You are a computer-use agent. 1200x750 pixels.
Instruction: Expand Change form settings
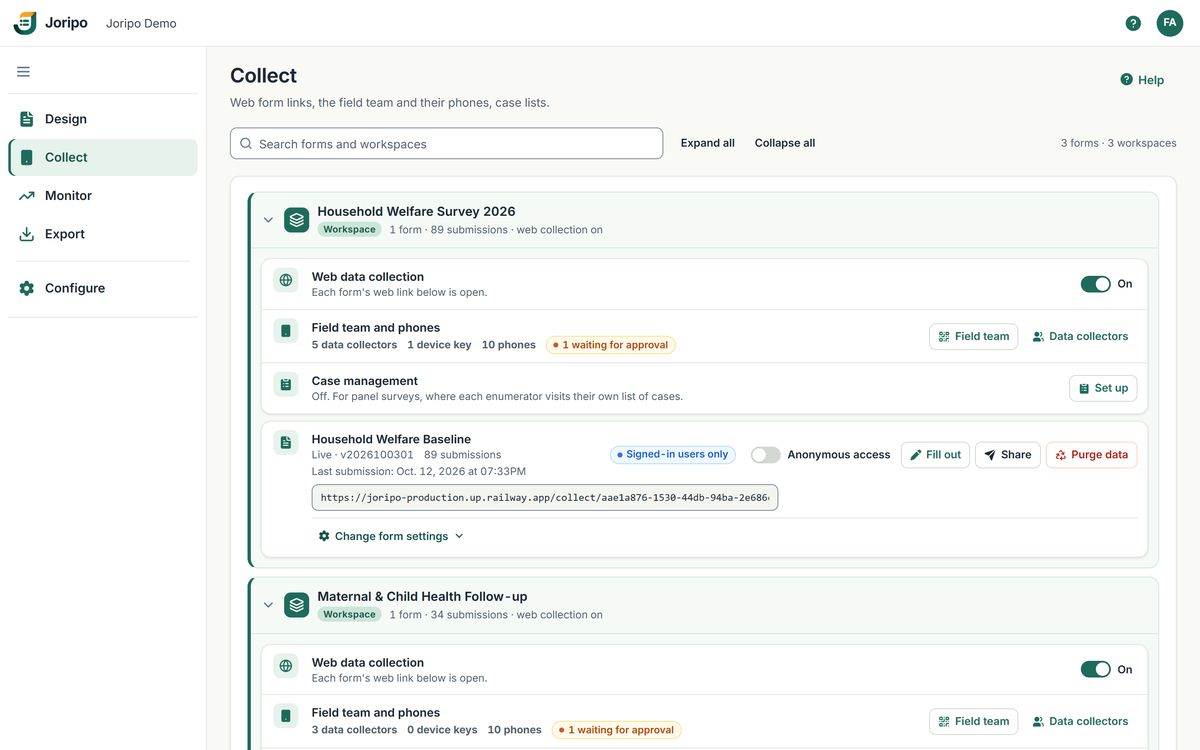pos(391,536)
